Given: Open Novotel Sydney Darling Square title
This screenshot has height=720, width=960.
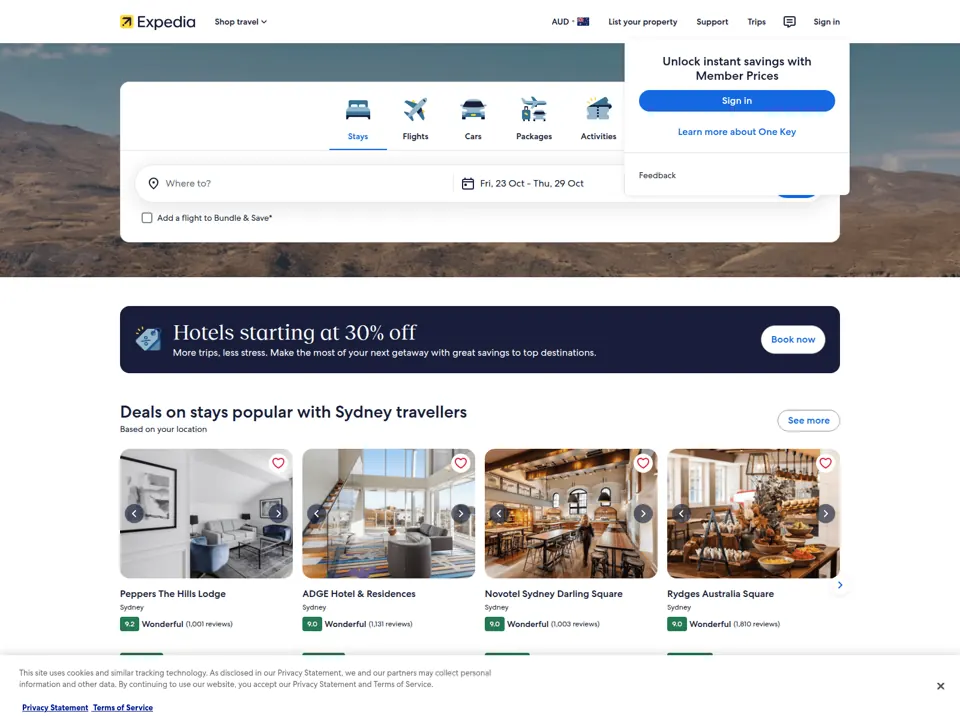Looking at the screenshot, I should [553, 594].
